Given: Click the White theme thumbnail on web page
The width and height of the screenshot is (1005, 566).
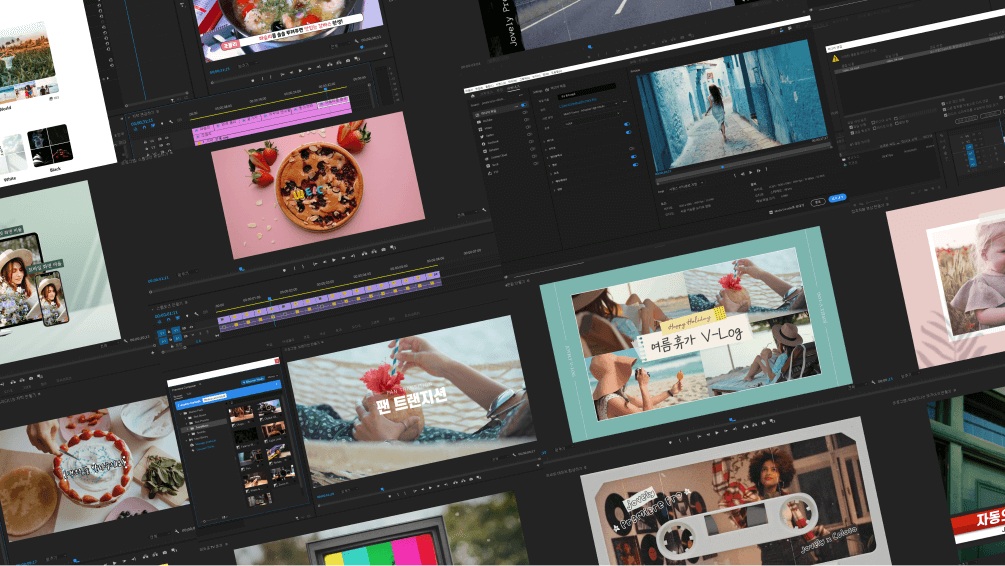Looking at the screenshot, I should click(13, 154).
